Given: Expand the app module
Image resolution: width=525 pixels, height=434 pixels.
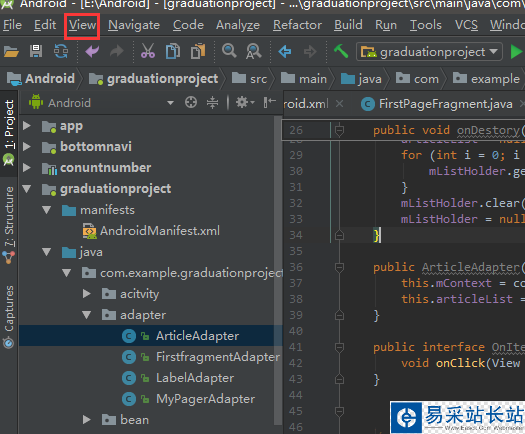Looking at the screenshot, I should pos(27,126).
